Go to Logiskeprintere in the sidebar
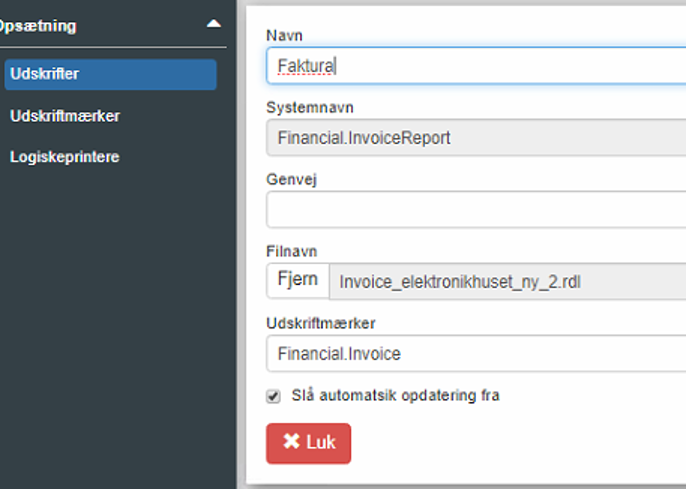The width and height of the screenshot is (686, 490). 65,157
